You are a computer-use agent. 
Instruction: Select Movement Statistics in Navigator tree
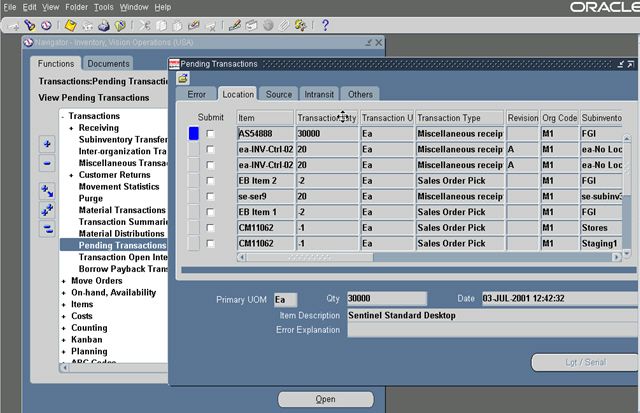119,187
